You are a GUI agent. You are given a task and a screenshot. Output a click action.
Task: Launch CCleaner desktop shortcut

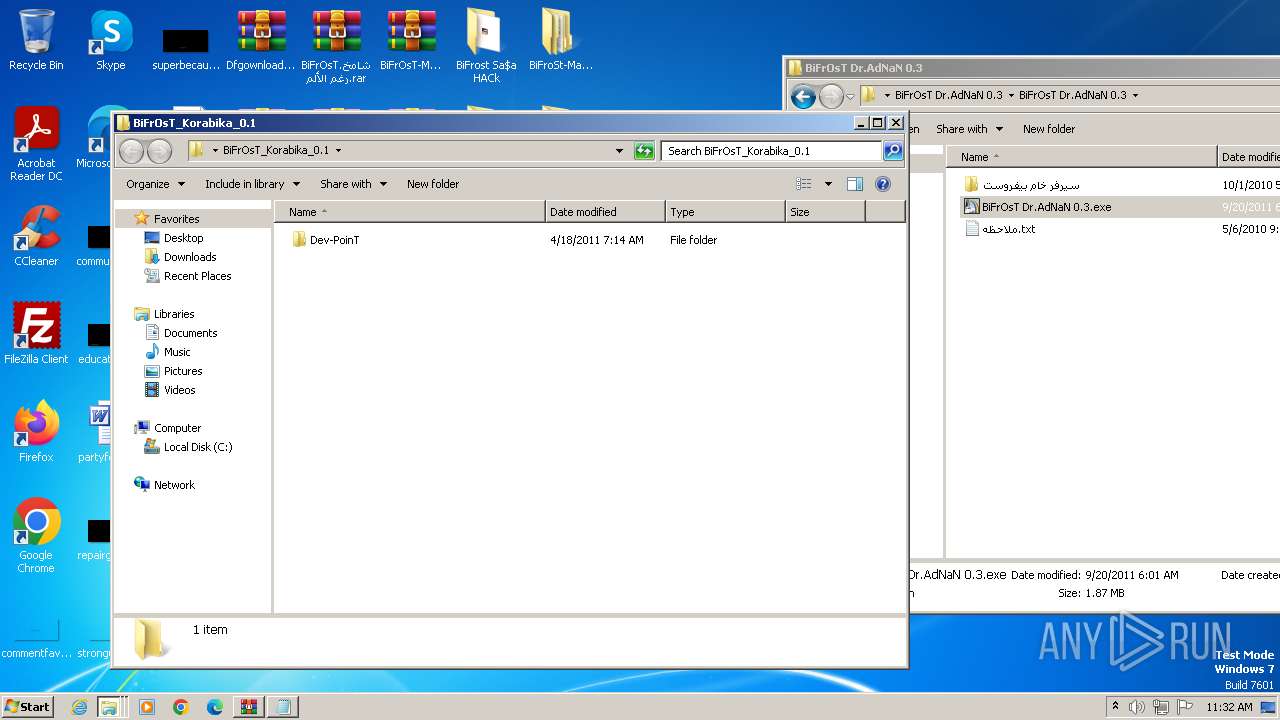(x=36, y=236)
